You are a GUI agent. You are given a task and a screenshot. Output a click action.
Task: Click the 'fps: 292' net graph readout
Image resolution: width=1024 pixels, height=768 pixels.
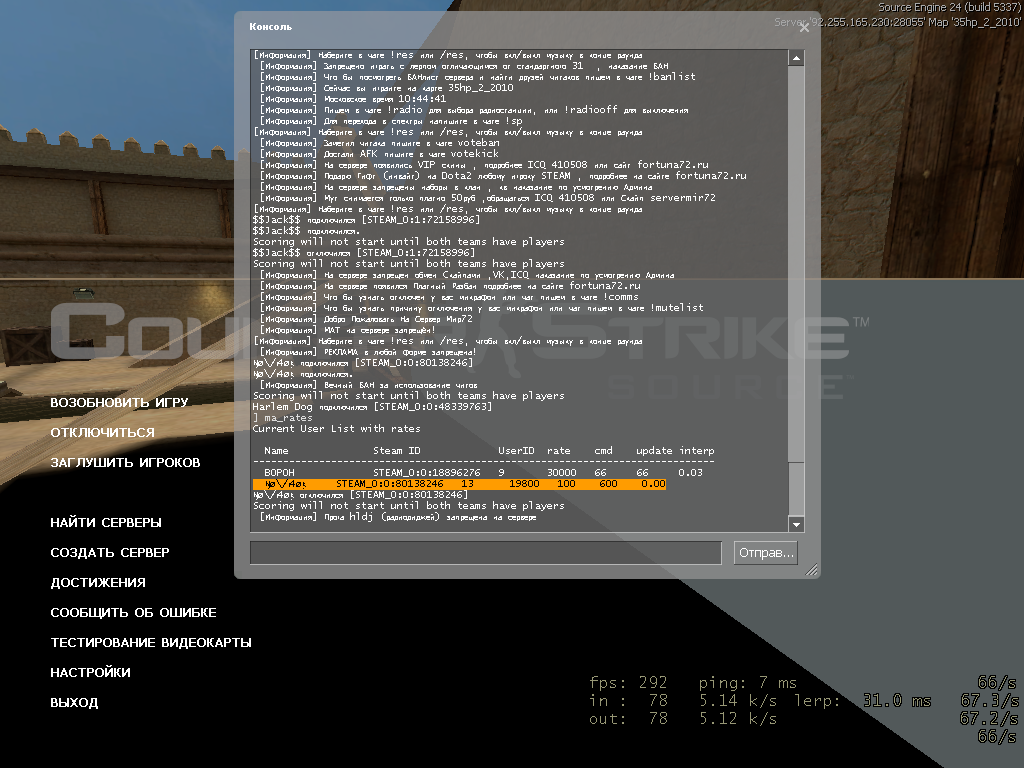(x=628, y=682)
